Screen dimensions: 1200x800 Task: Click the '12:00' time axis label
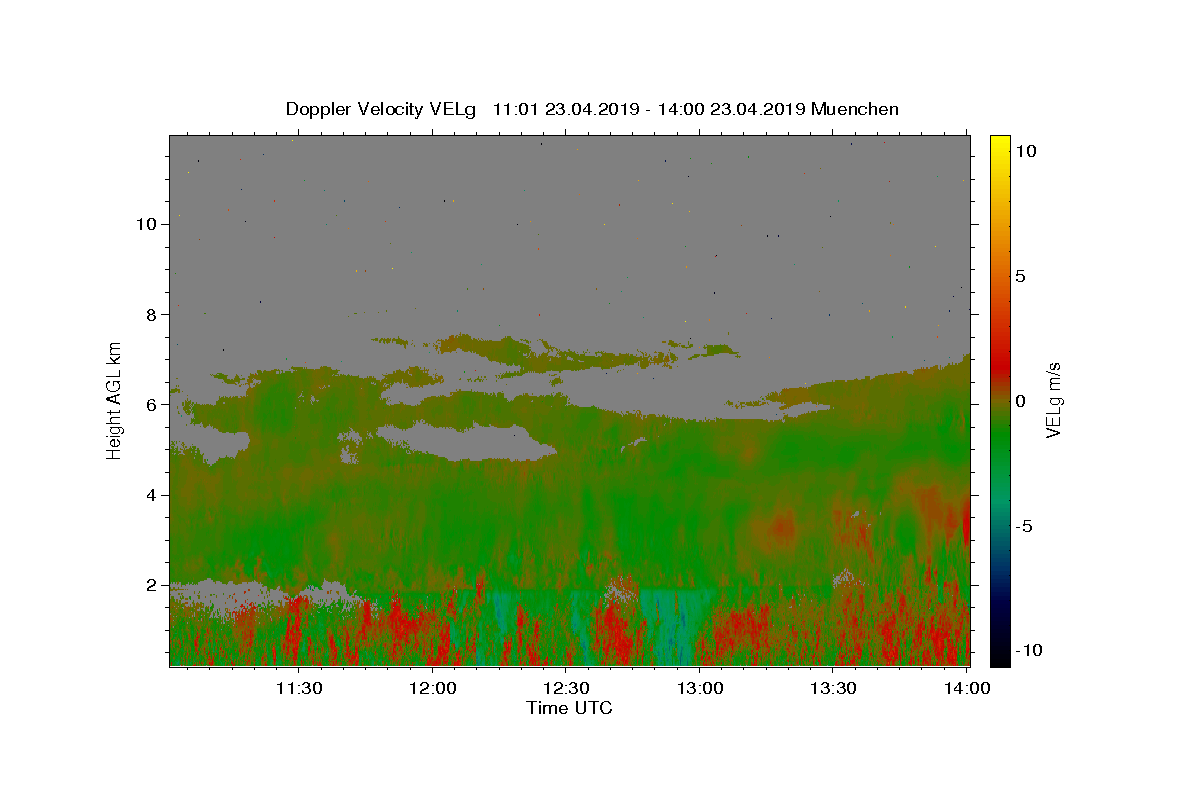pyautogui.click(x=433, y=688)
